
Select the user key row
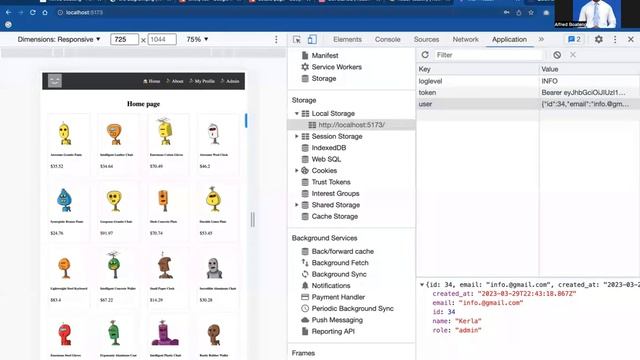coord(528,104)
